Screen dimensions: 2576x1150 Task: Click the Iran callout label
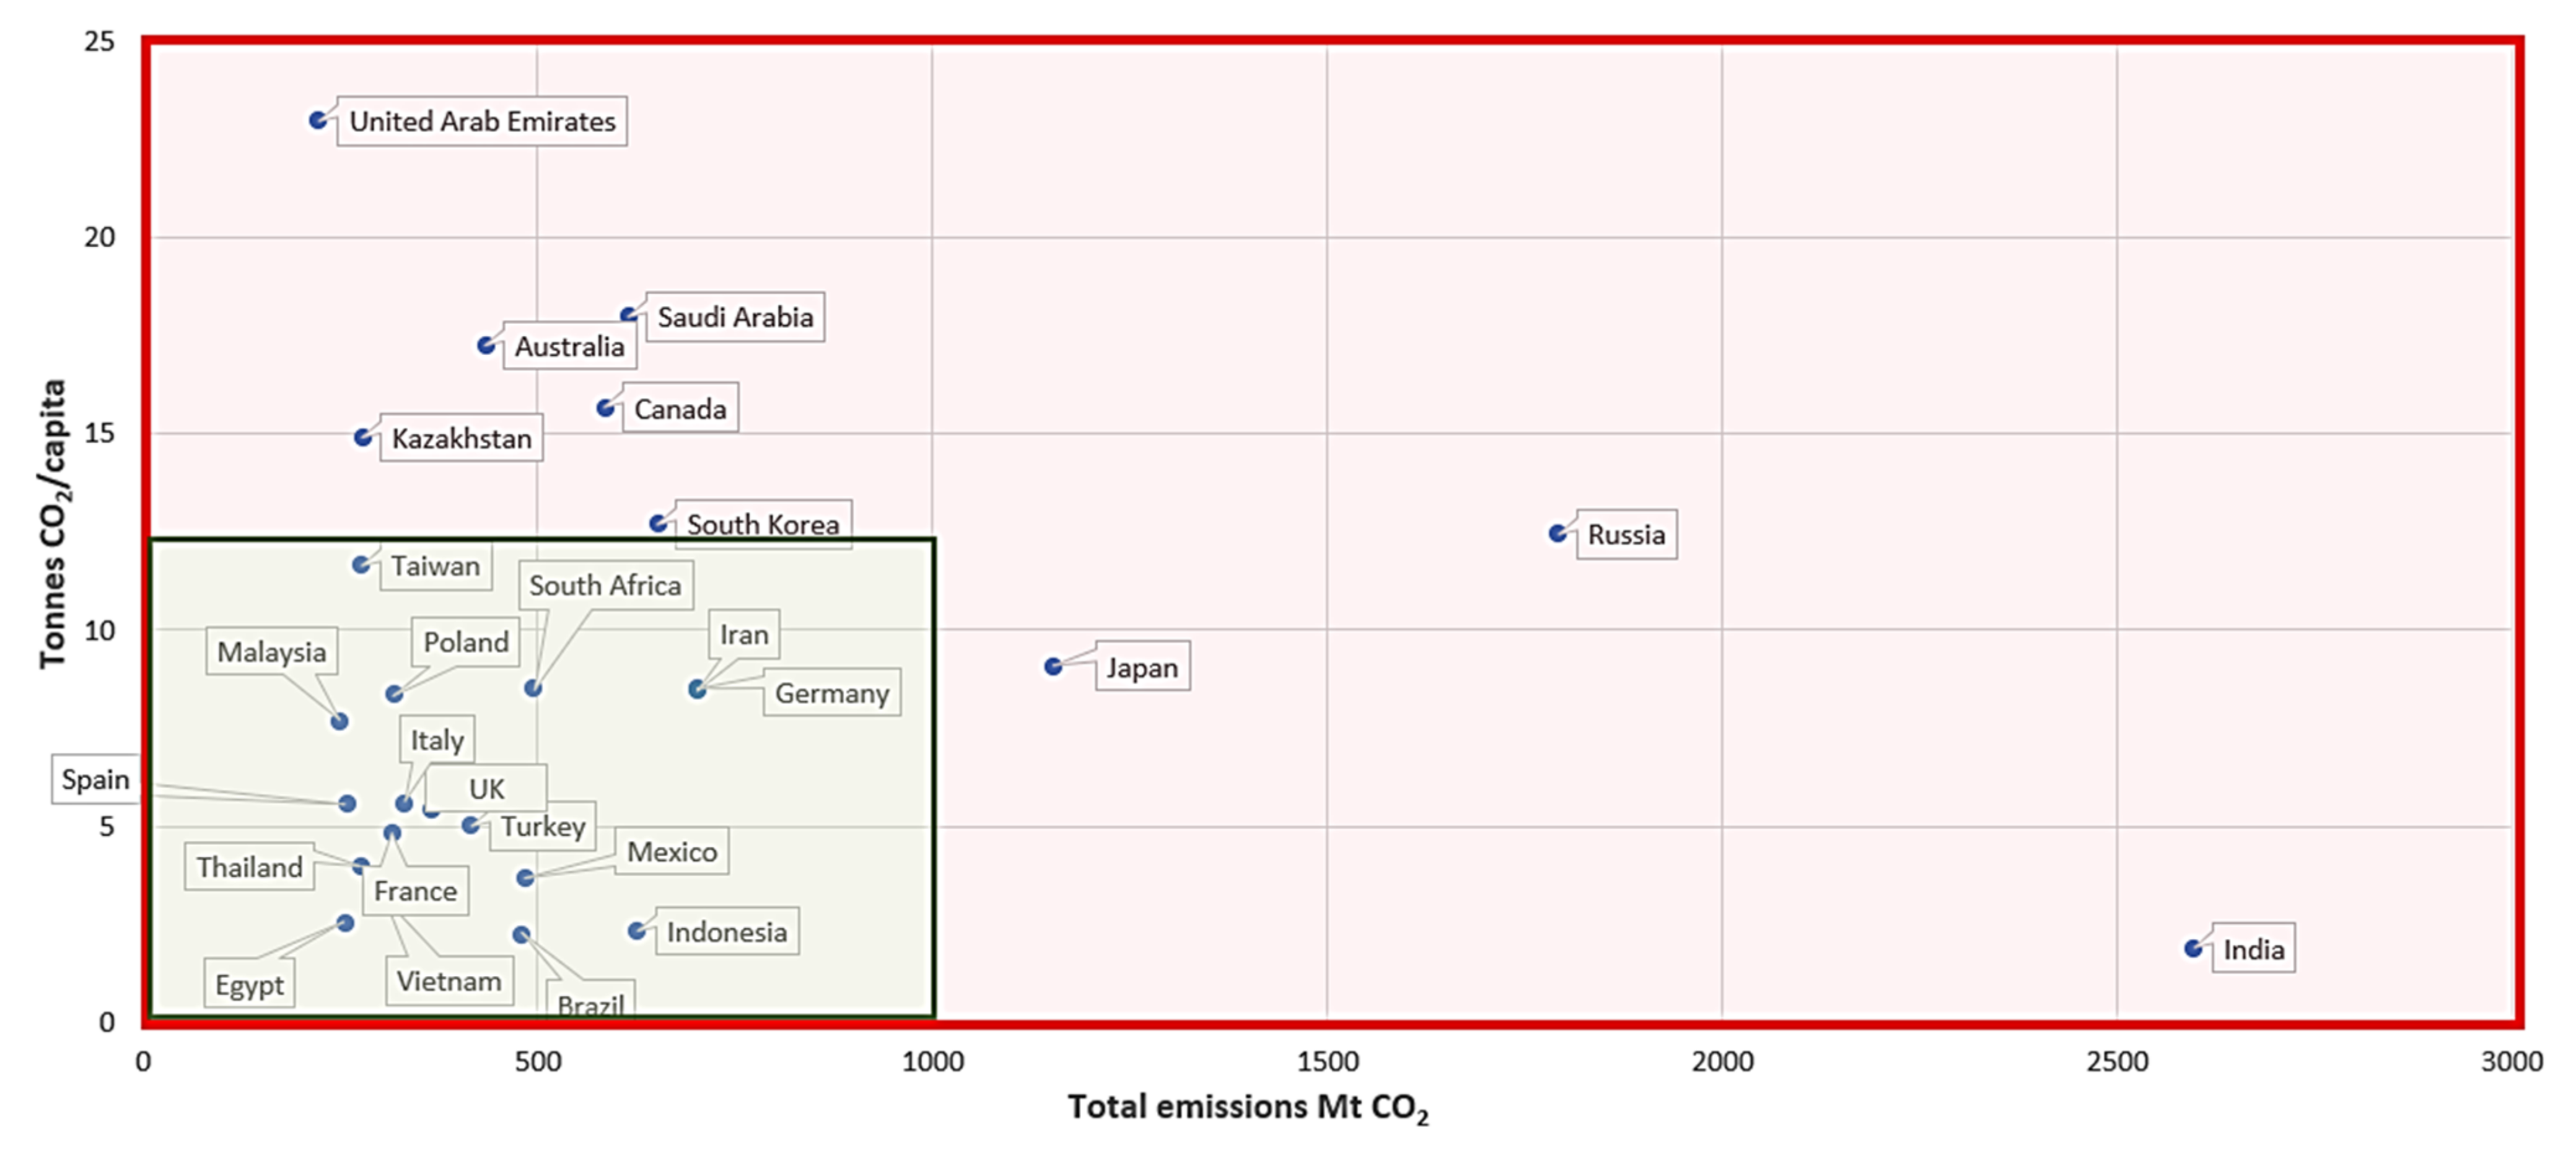[x=744, y=635]
